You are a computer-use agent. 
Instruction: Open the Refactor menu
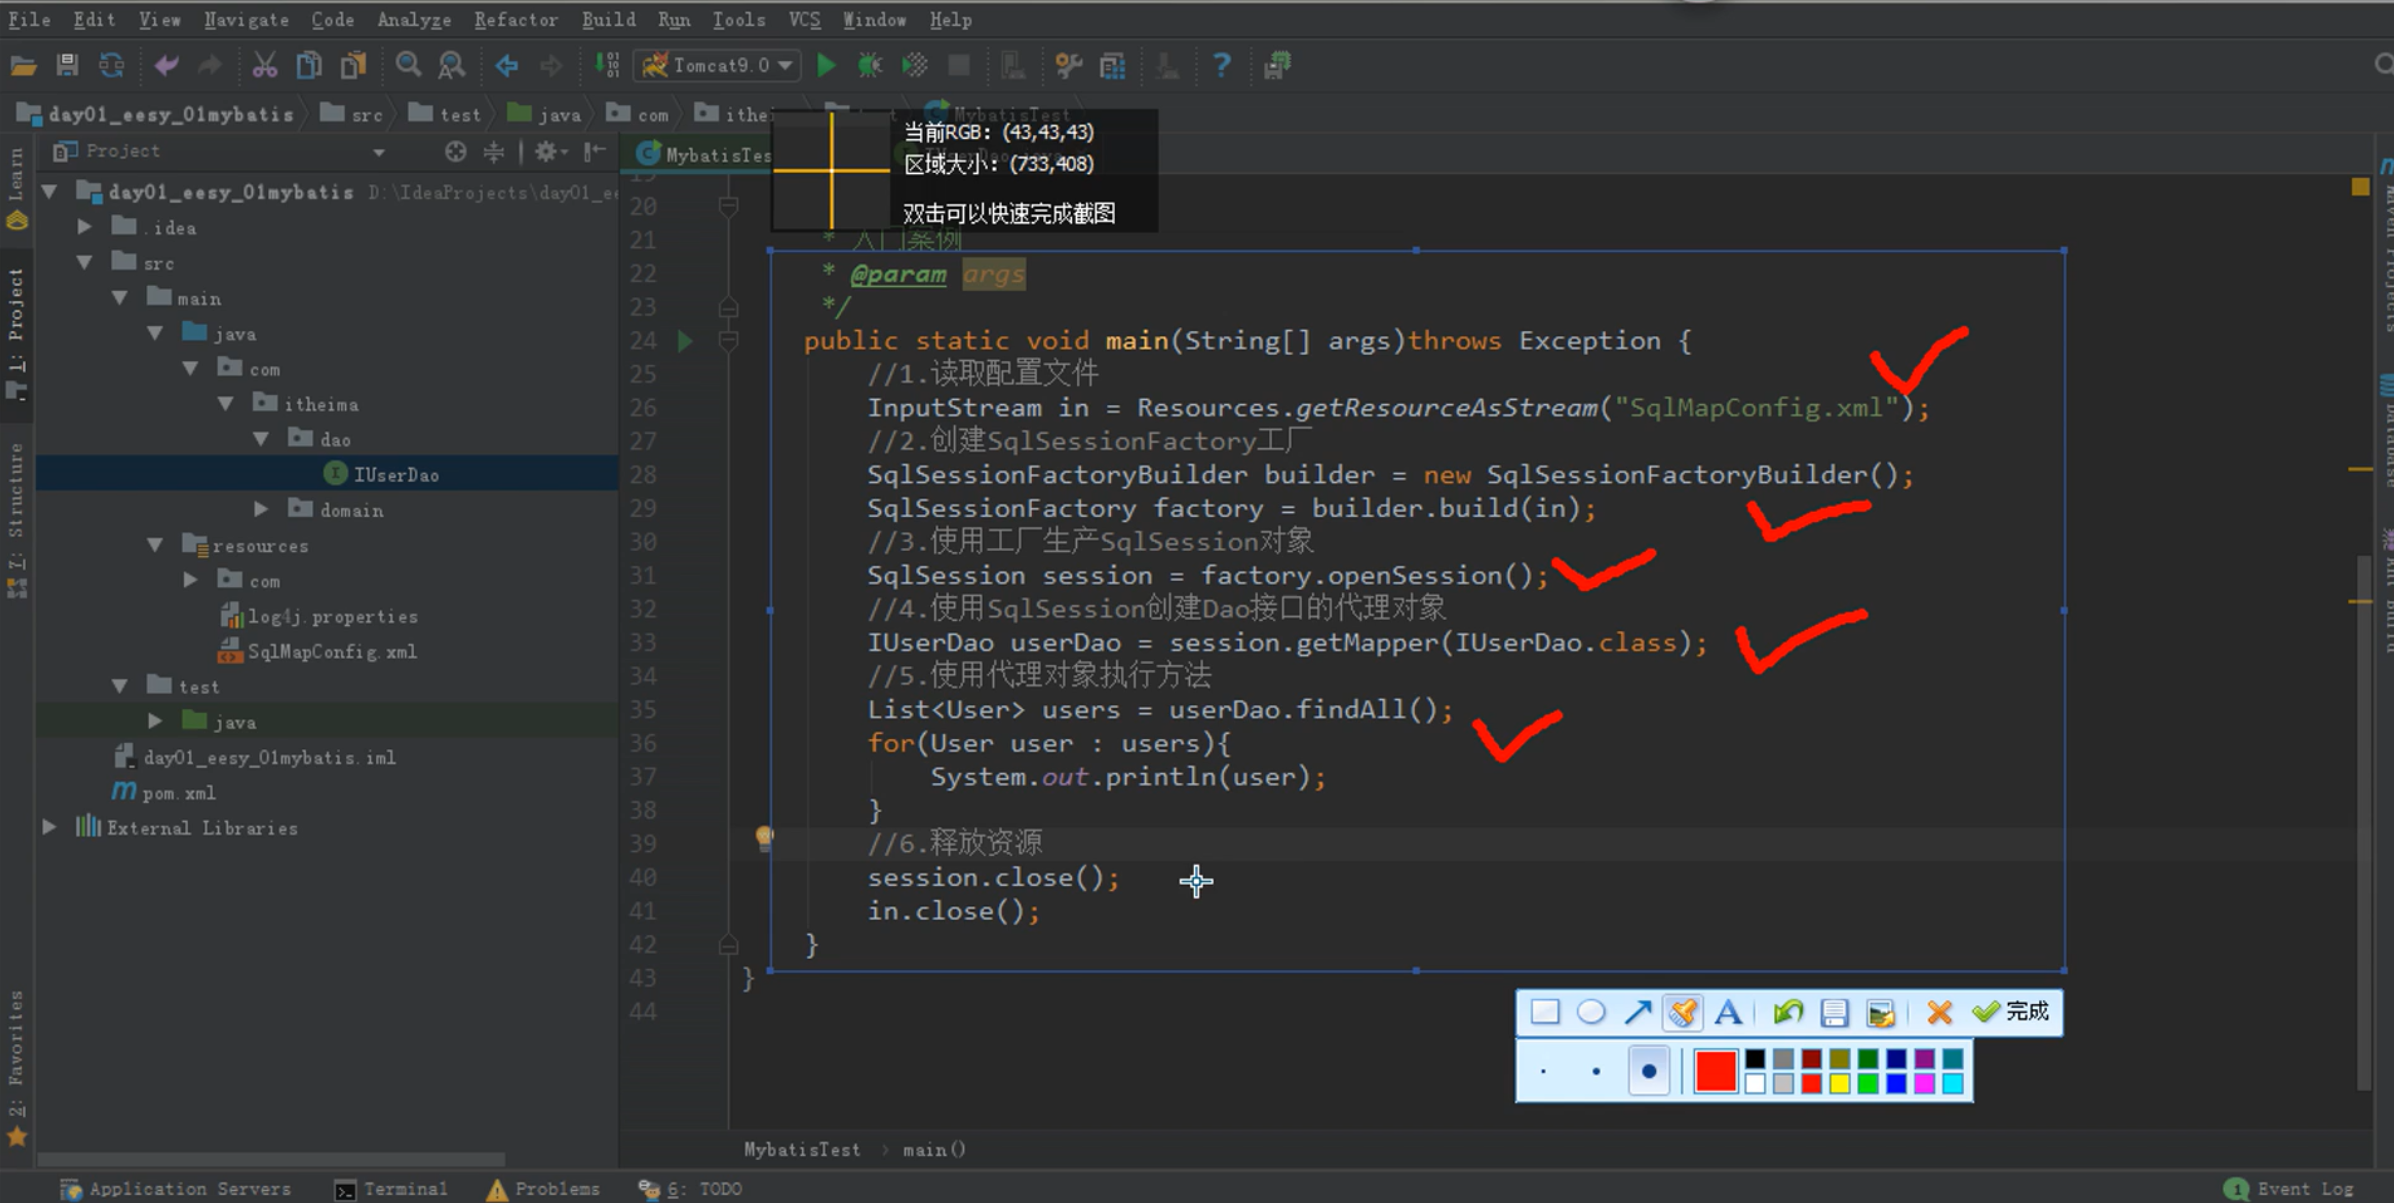(515, 19)
